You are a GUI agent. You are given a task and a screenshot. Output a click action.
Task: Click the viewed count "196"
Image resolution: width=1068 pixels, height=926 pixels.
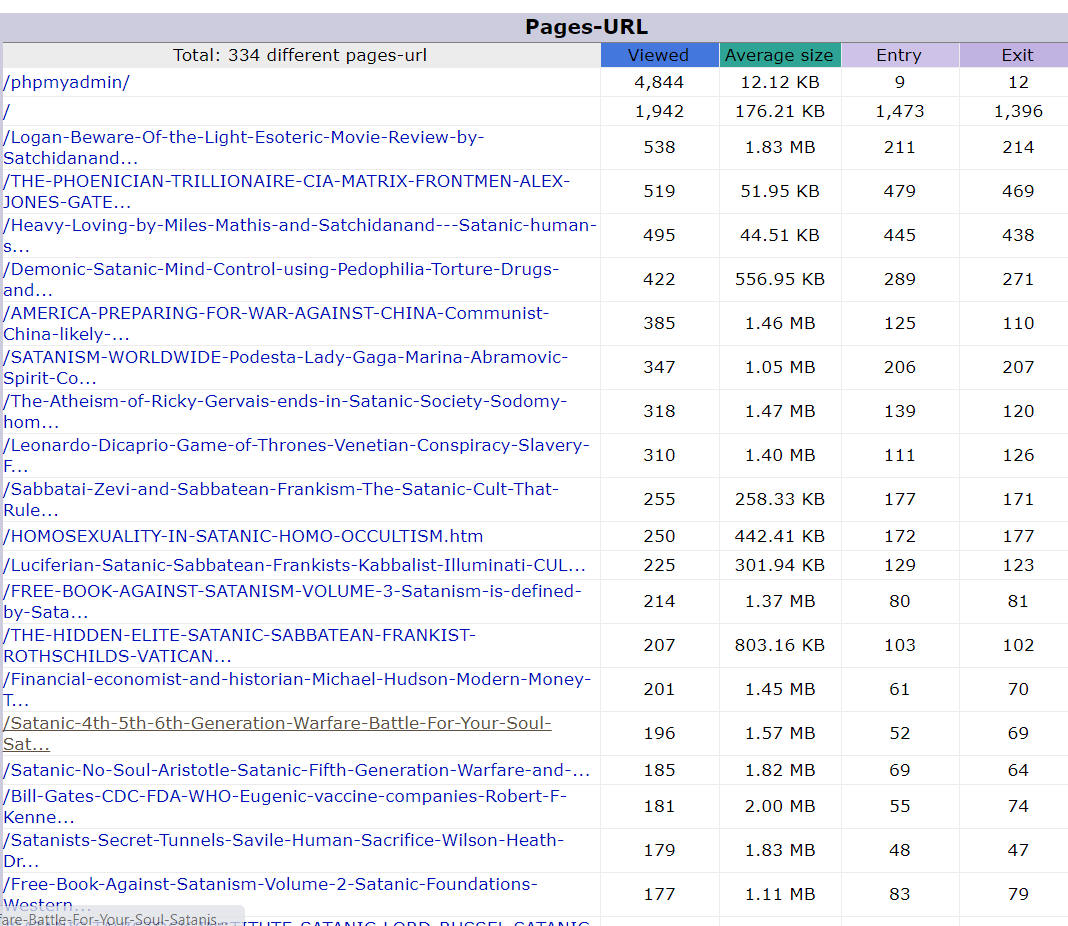(659, 733)
